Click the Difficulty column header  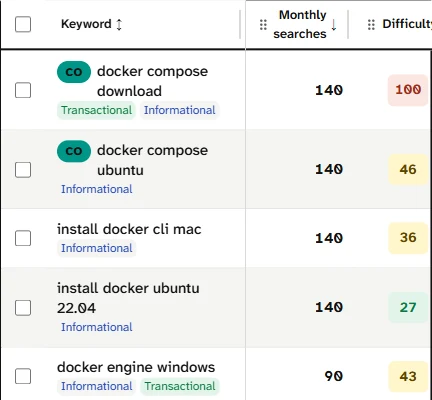tap(407, 24)
